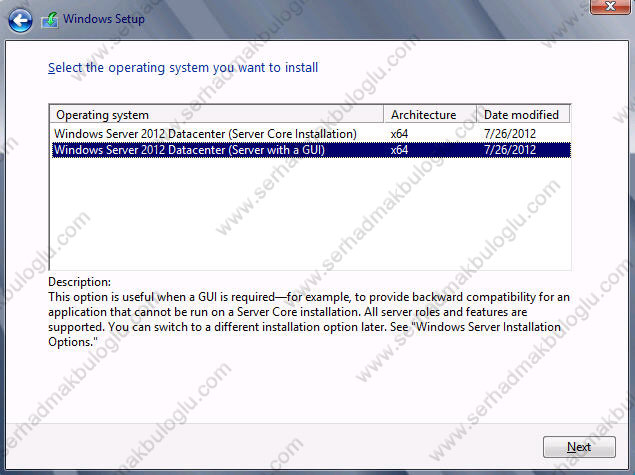The height and width of the screenshot is (475, 635).
Task: Select the Server with a GUI row
Action: tap(311, 150)
